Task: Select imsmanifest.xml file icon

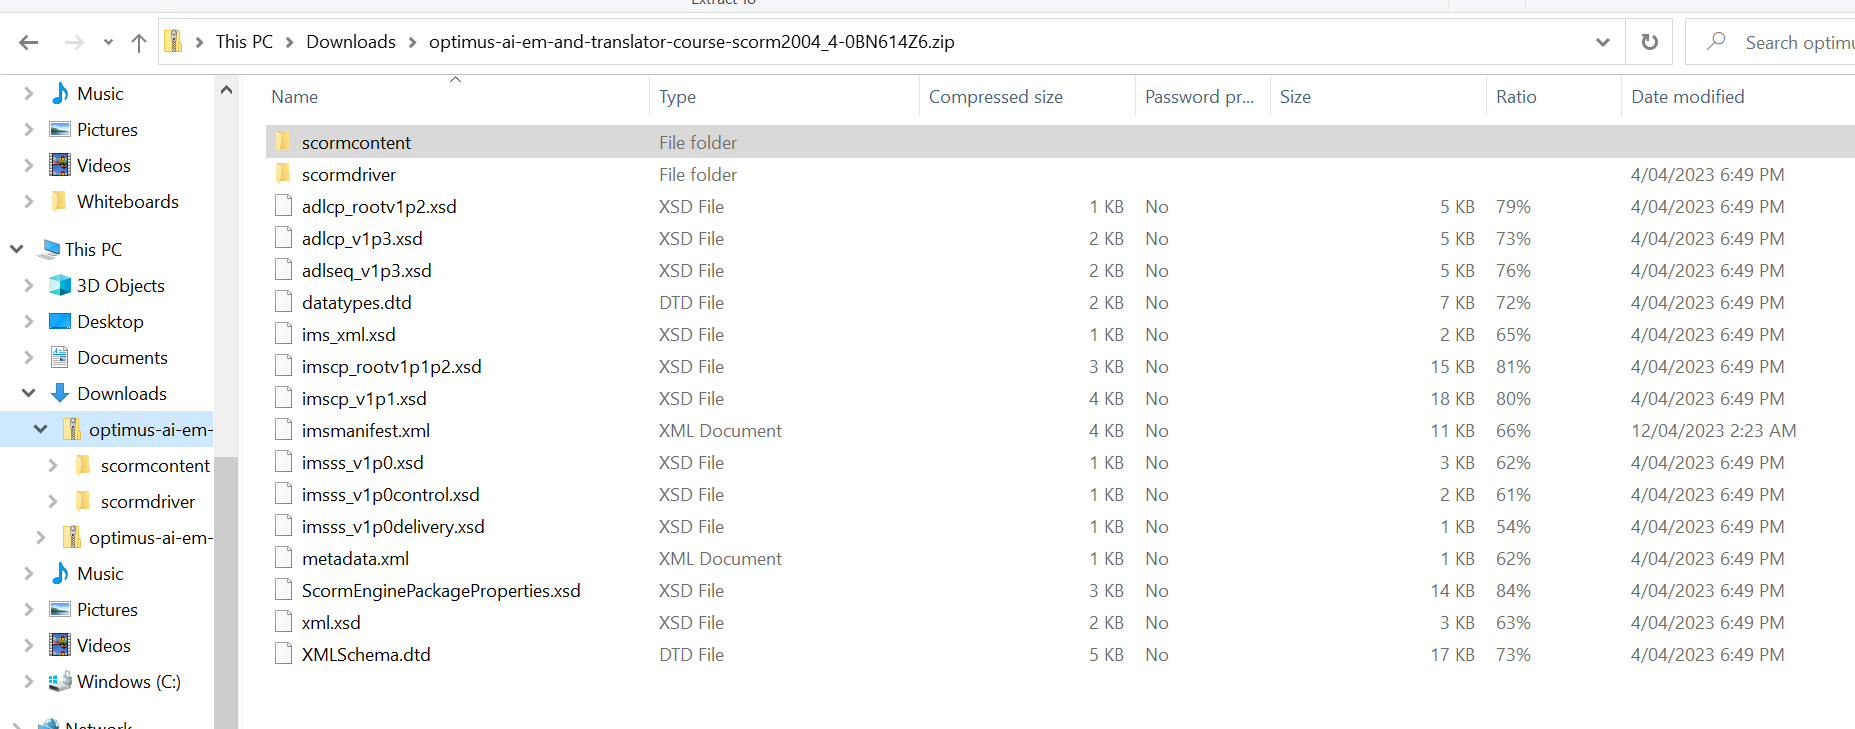Action: 283,429
